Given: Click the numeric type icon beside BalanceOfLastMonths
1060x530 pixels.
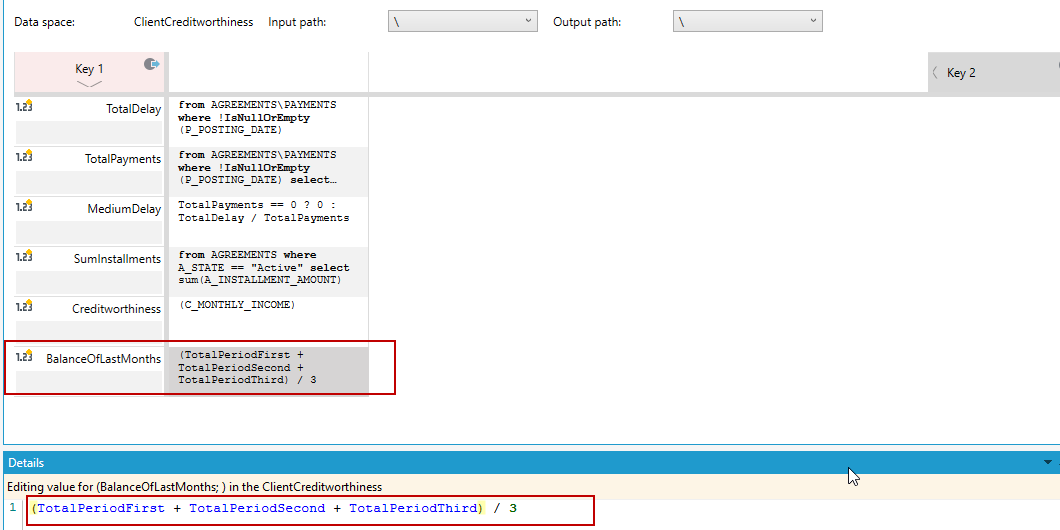Looking at the screenshot, I should (x=24, y=356).
